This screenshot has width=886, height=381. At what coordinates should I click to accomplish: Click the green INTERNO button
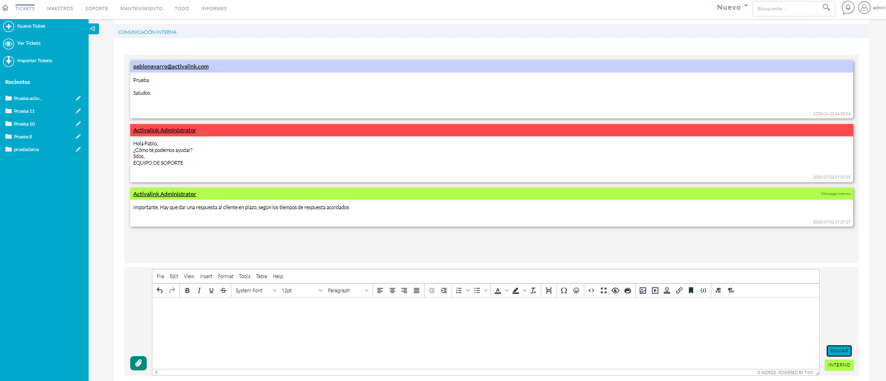coord(839,365)
